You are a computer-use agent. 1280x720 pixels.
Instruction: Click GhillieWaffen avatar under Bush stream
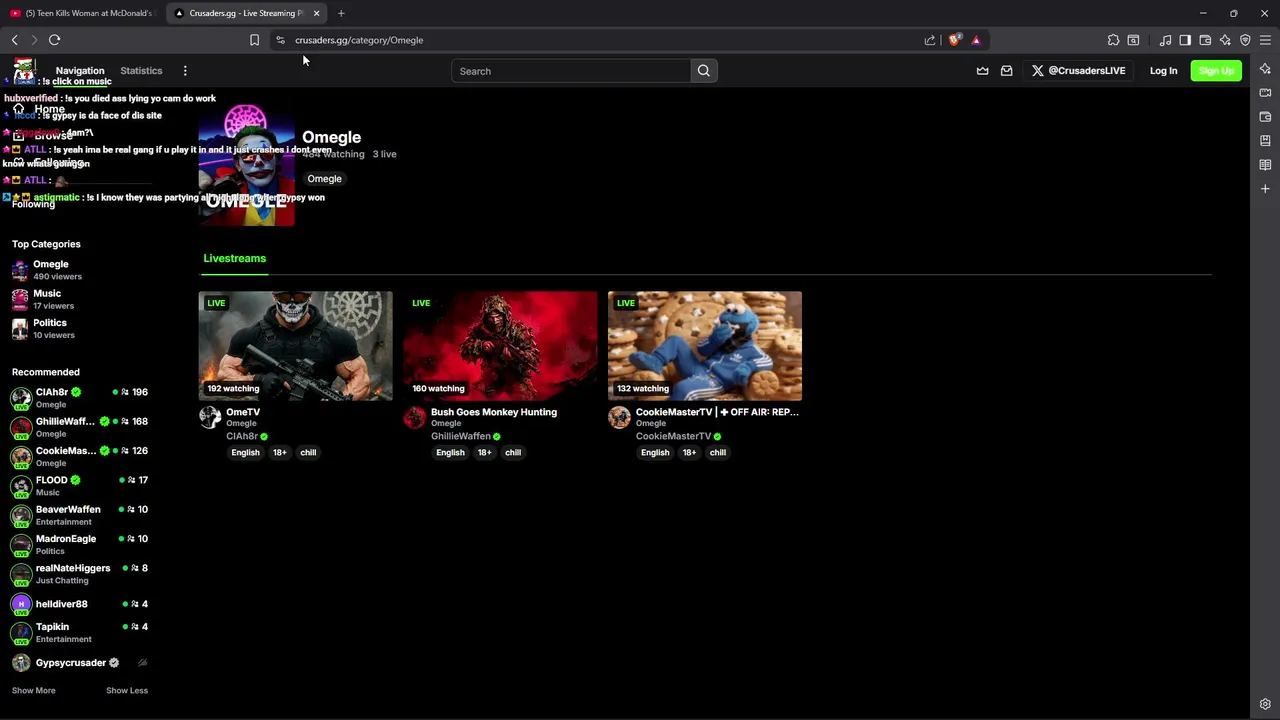coord(415,417)
